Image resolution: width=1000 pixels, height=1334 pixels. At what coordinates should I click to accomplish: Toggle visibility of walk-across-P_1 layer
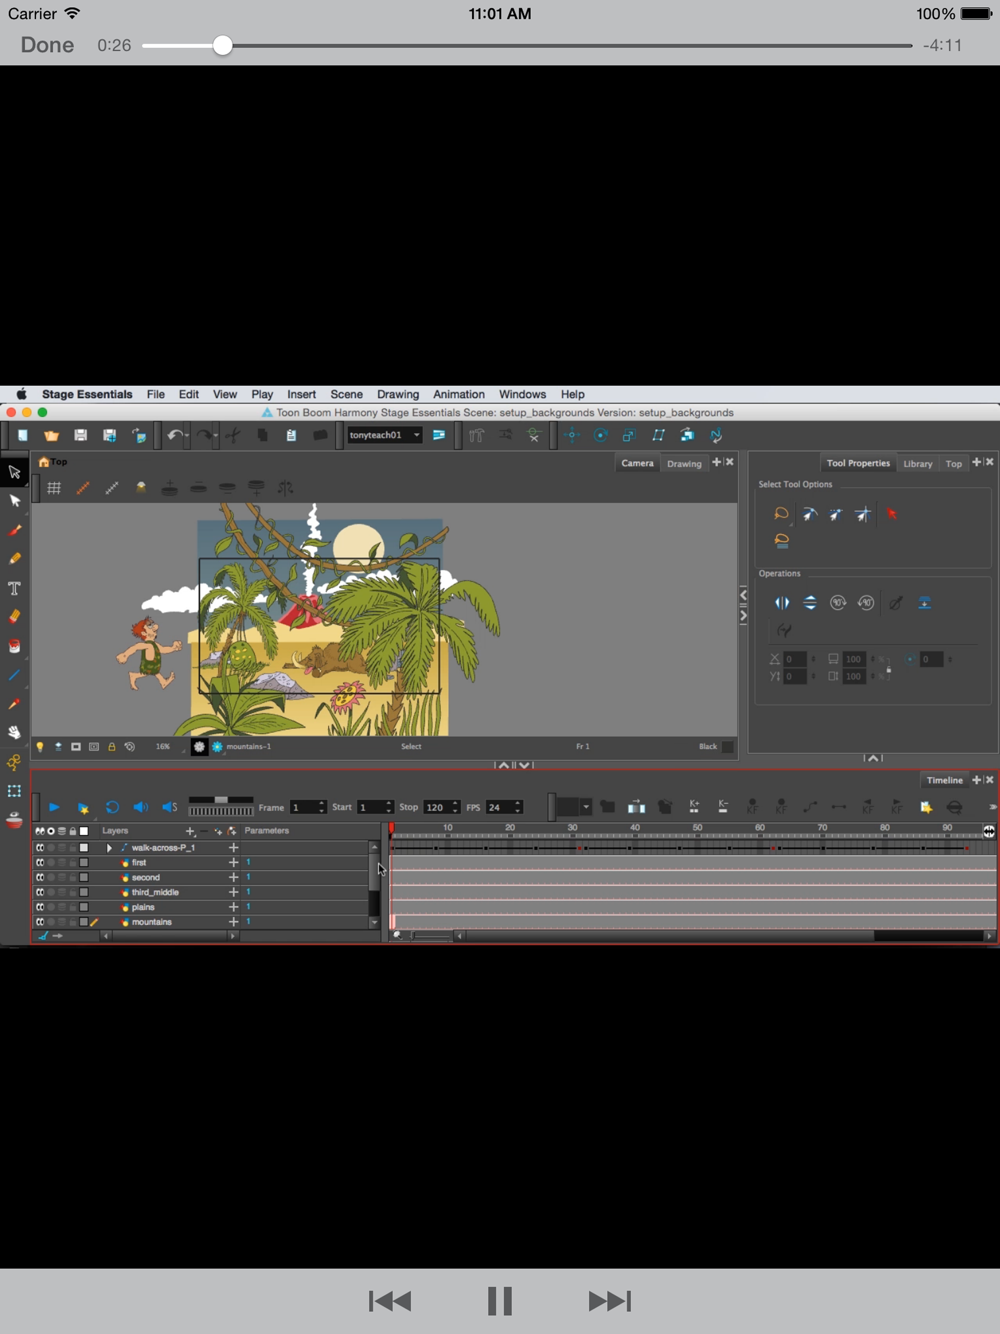pos(40,847)
